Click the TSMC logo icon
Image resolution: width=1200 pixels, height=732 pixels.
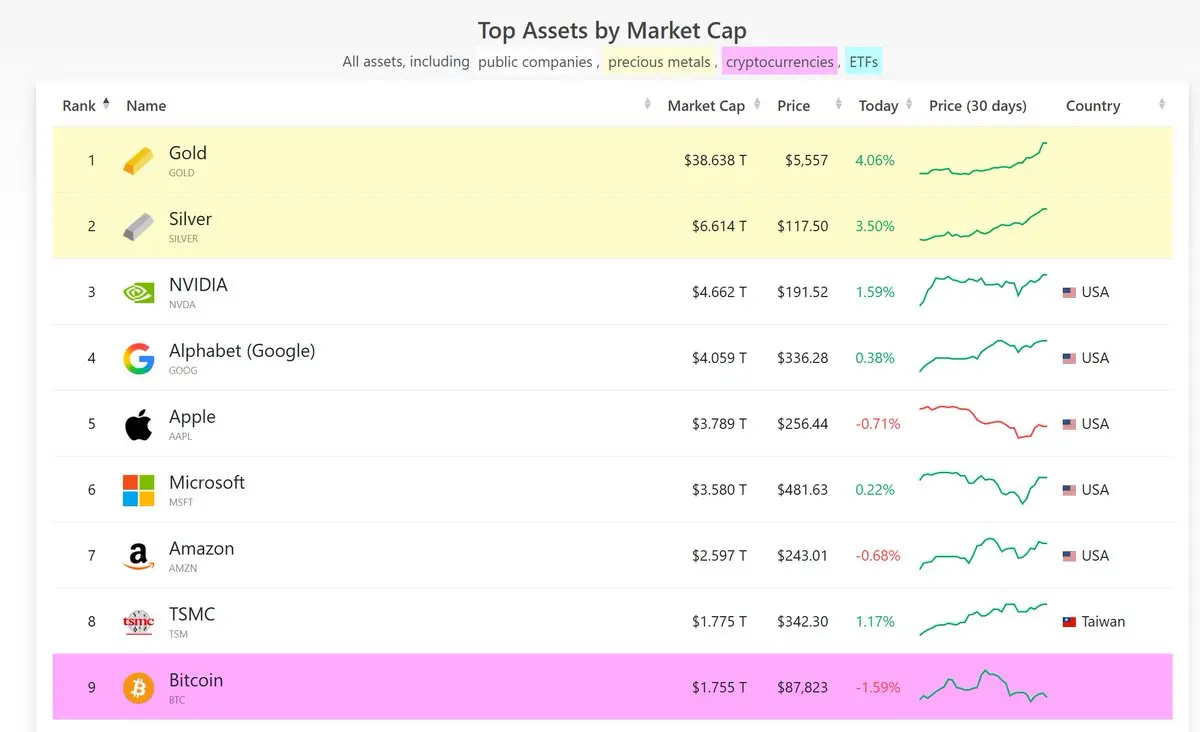[x=138, y=622]
